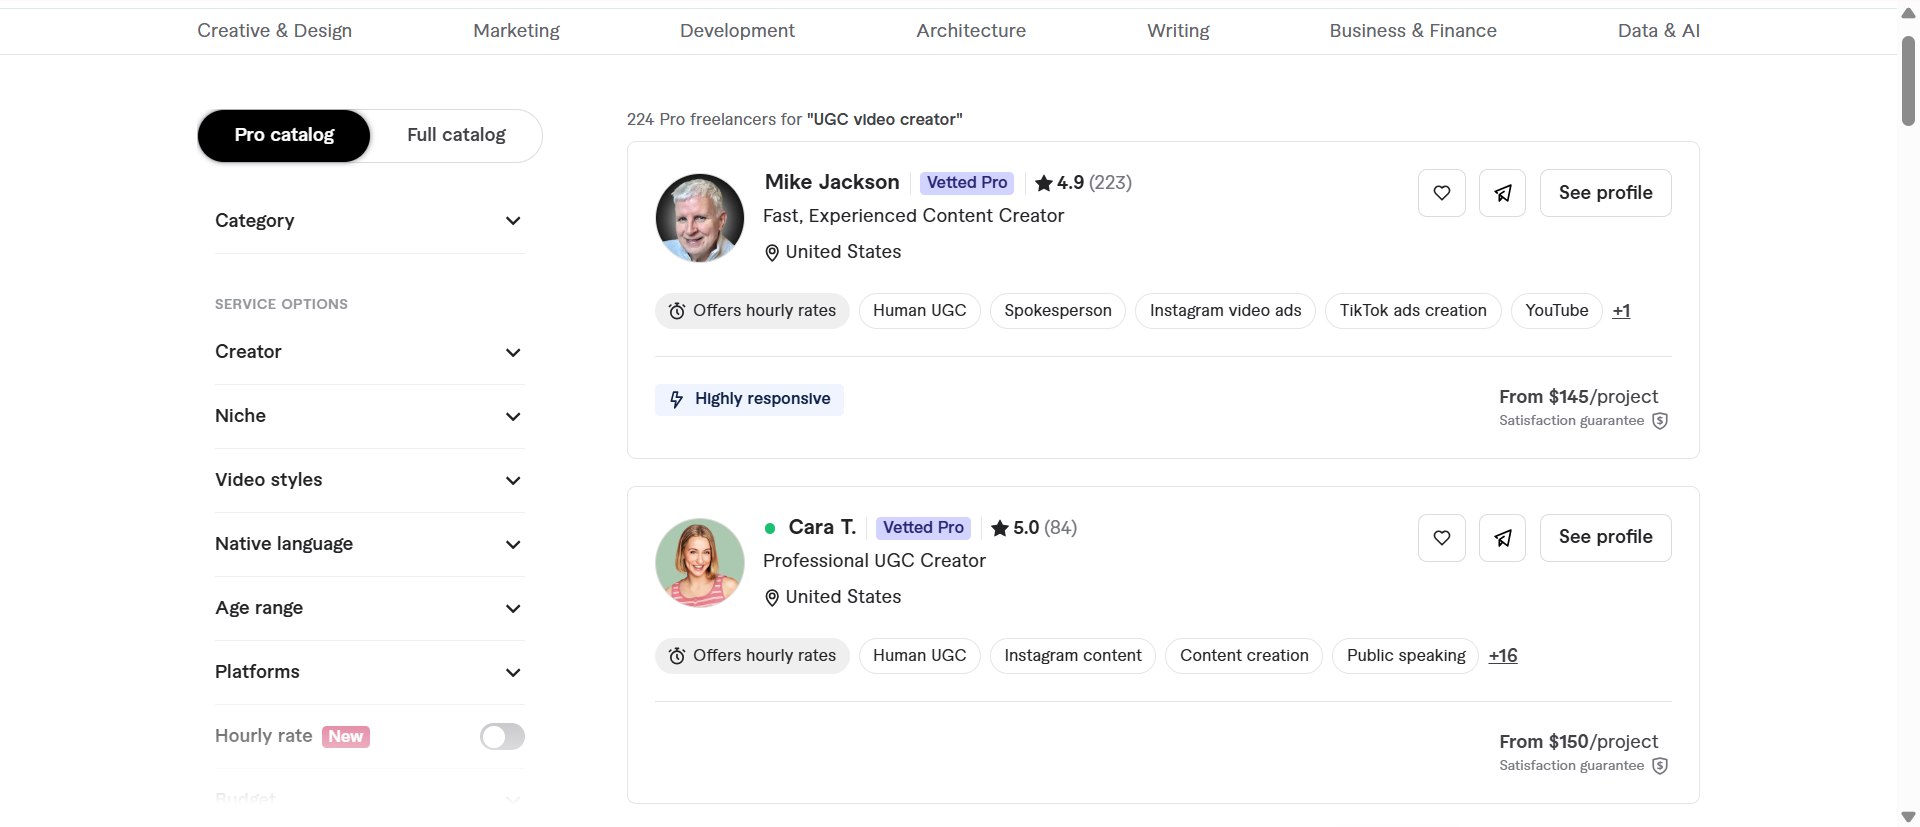Switch to the Pro catalog tab
Image resolution: width=1920 pixels, height=827 pixels.
coord(284,136)
